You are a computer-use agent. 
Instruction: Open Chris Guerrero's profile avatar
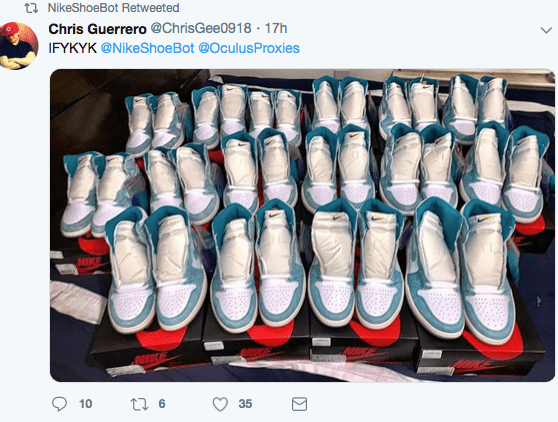pyautogui.click(x=18, y=46)
